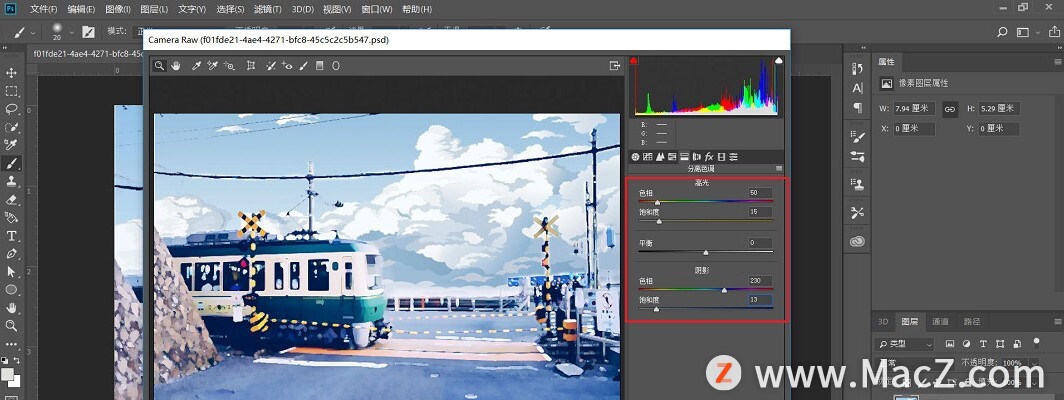
Task: Open the Creative Cloud Libraries panel icon
Action: (x=857, y=242)
